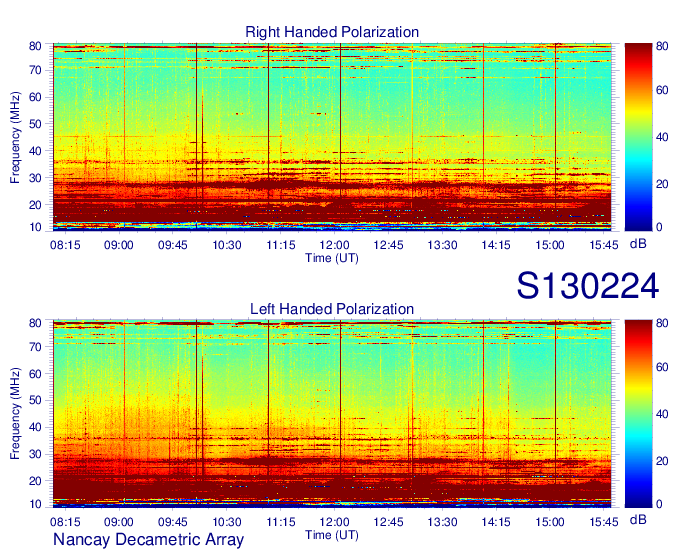Click the 09:45 tick under Right Handed plot
This screenshot has height=552, width=680.
point(173,245)
